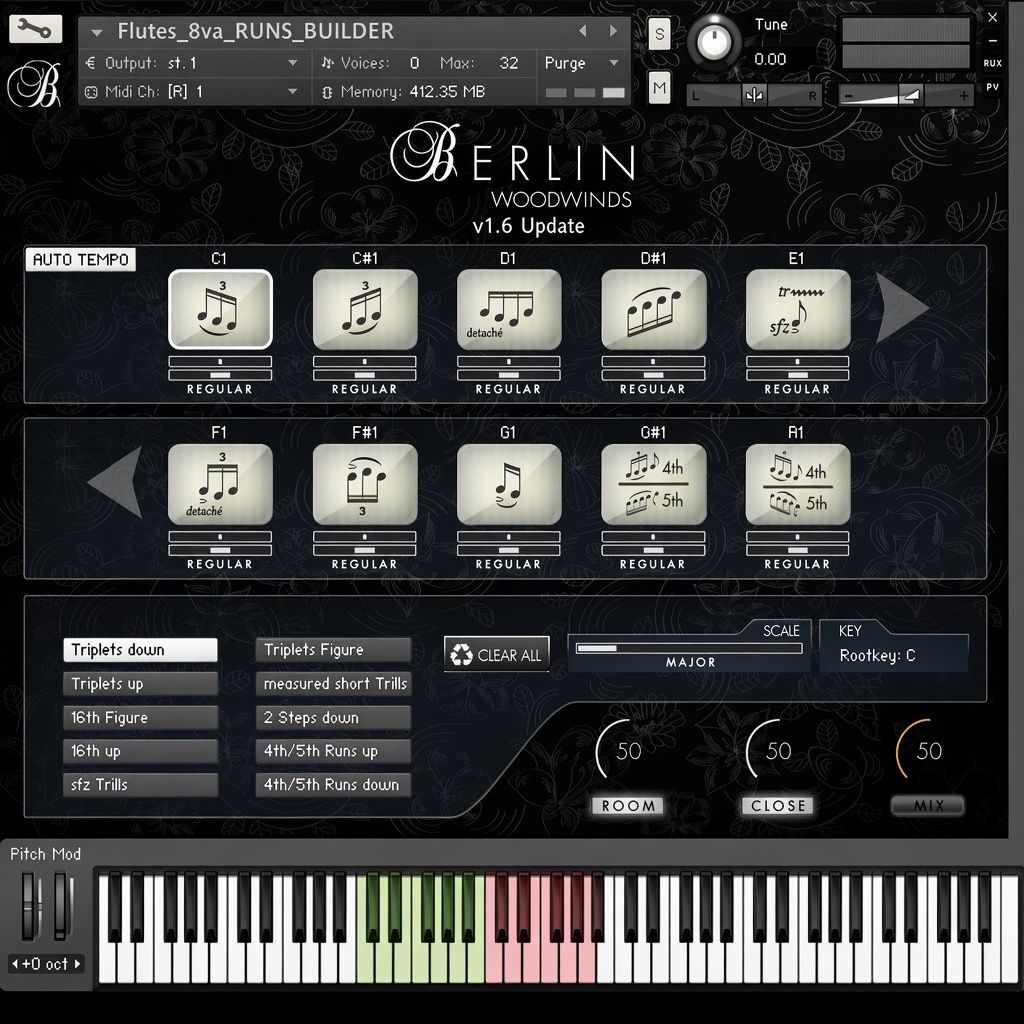The height and width of the screenshot is (1024, 1024).
Task: Select the D1 detaché sixteenths pattern slot
Action: [509, 309]
